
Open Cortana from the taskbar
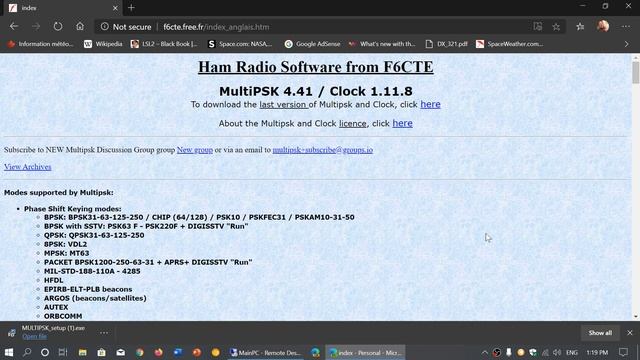pyautogui.click(x=45, y=352)
